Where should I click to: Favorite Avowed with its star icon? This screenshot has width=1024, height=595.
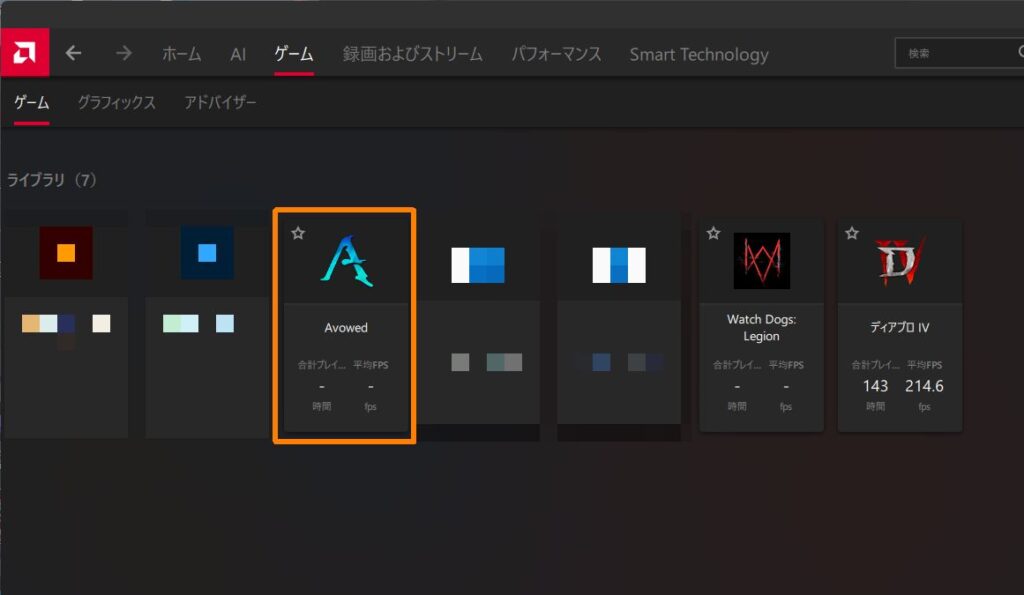(x=298, y=233)
